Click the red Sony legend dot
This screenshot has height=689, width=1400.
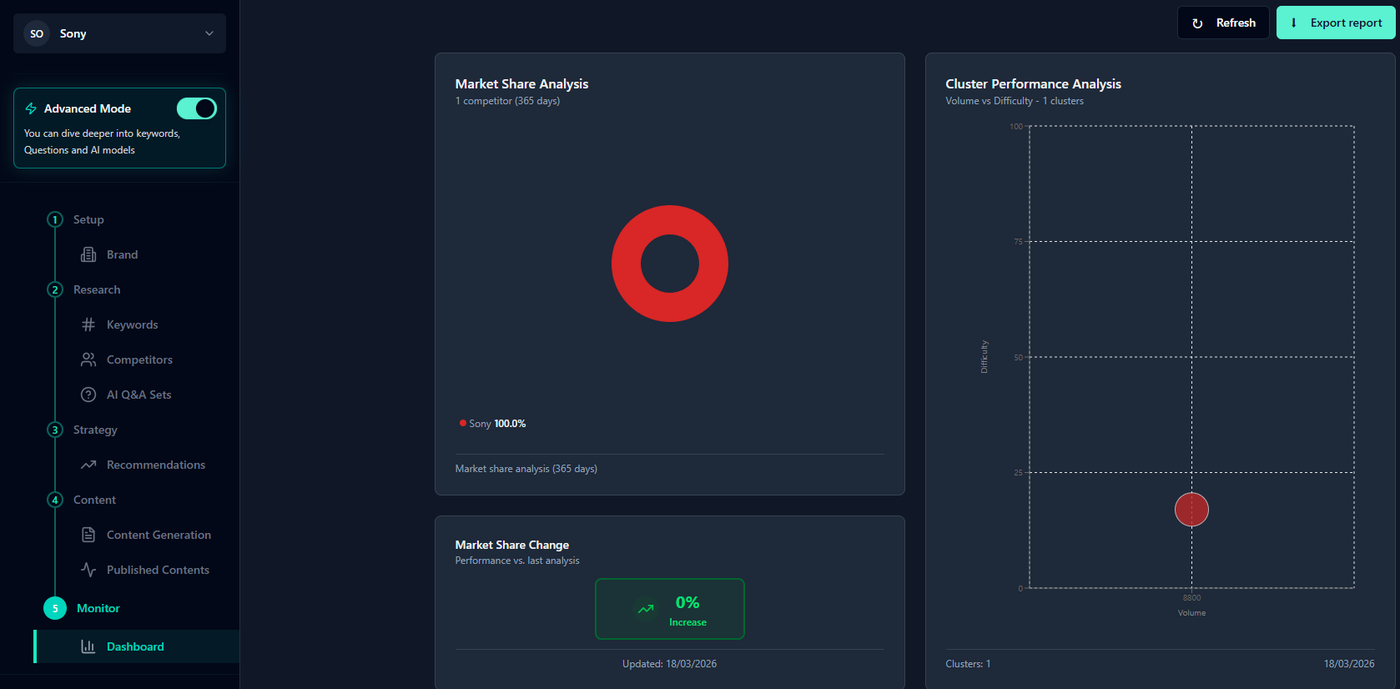(x=463, y=423)
